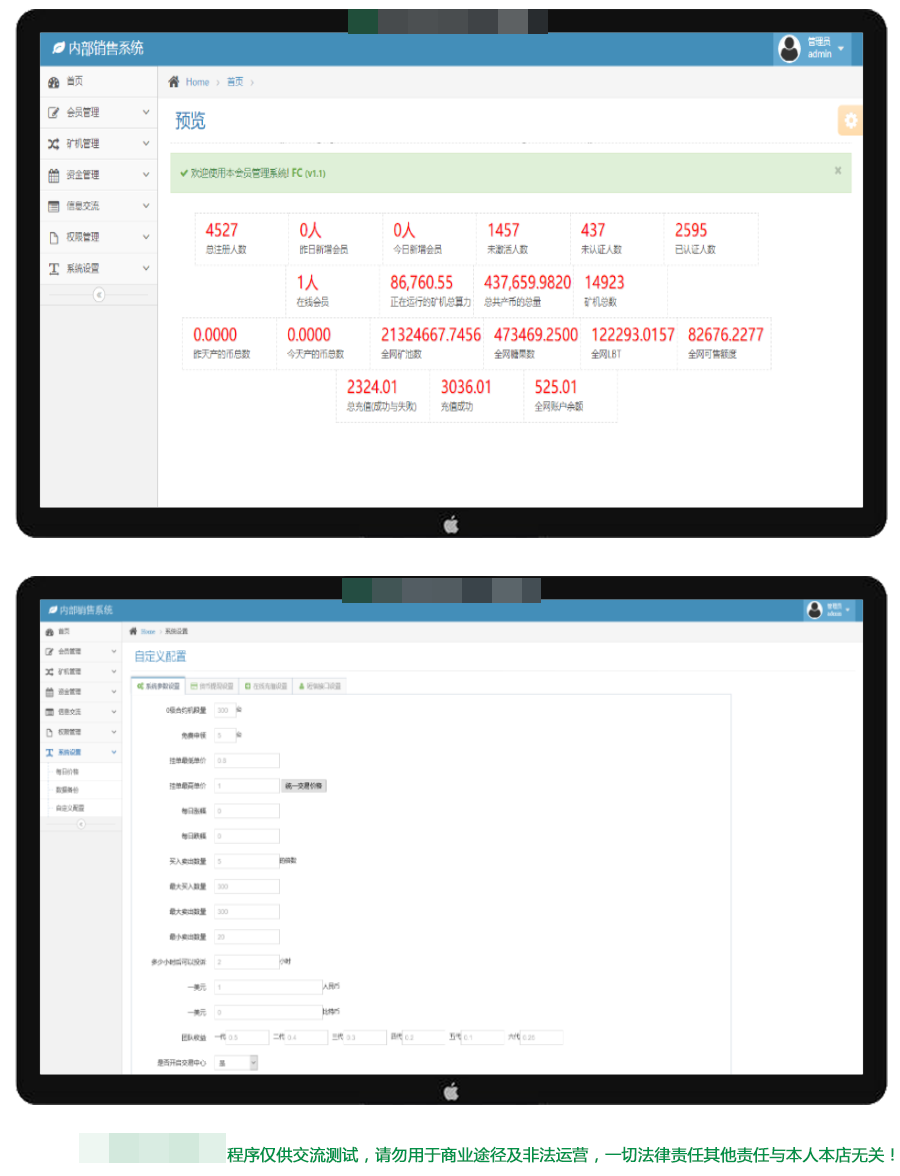Click 矿机管理 shuffle icon on 自定义配置 screen

click(50, 672)
